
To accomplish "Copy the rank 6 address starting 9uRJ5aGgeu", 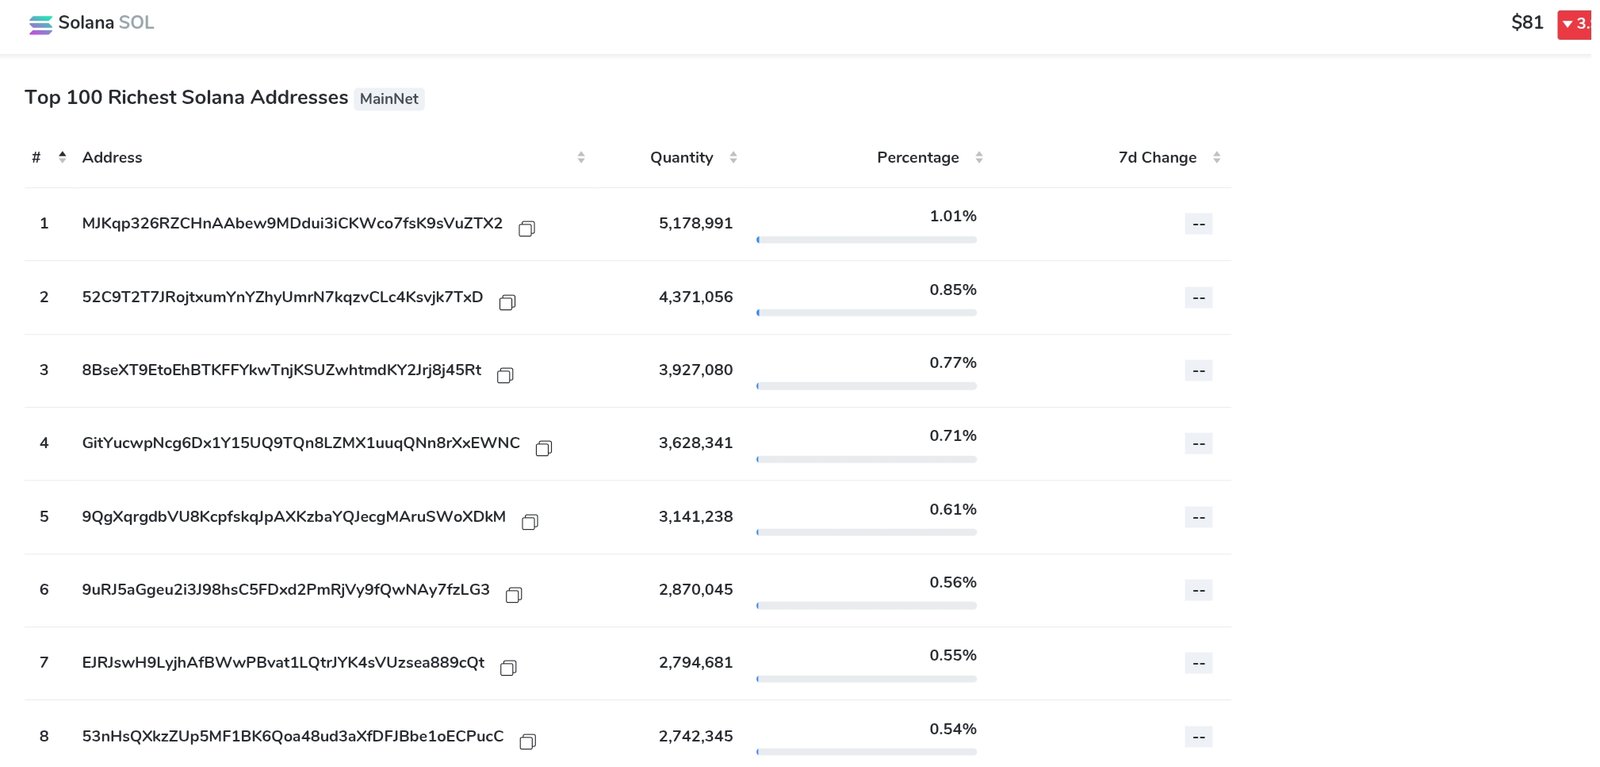I will coord(514,595).
